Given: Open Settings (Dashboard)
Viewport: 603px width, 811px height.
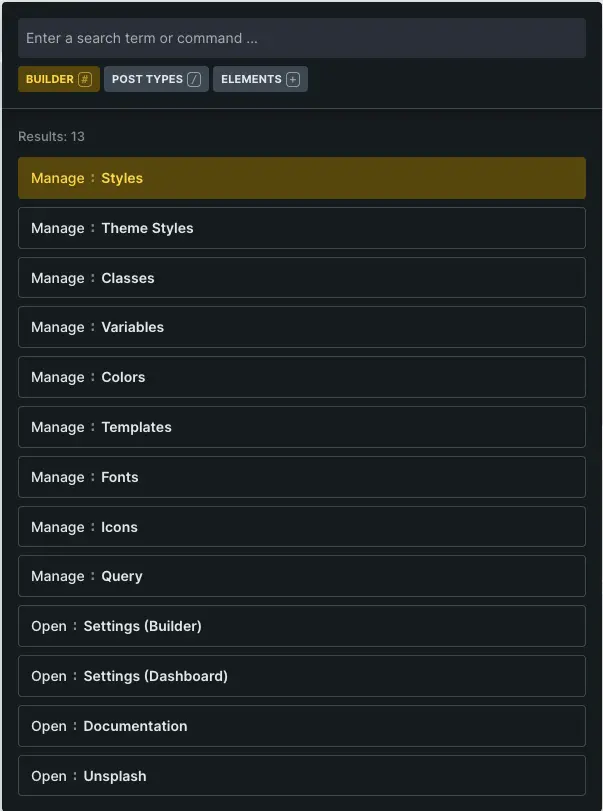Looking at the screenshot, I should [301, 676].
